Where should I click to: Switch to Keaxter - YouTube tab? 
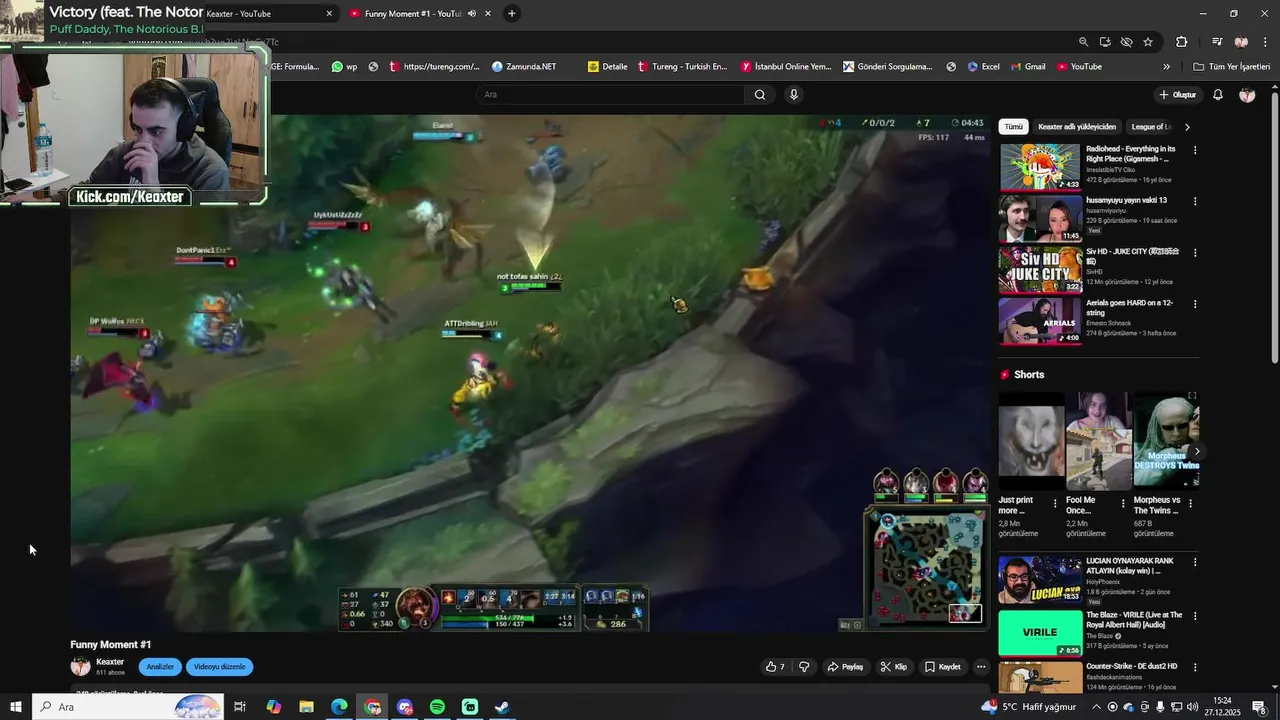coord(264,14)
